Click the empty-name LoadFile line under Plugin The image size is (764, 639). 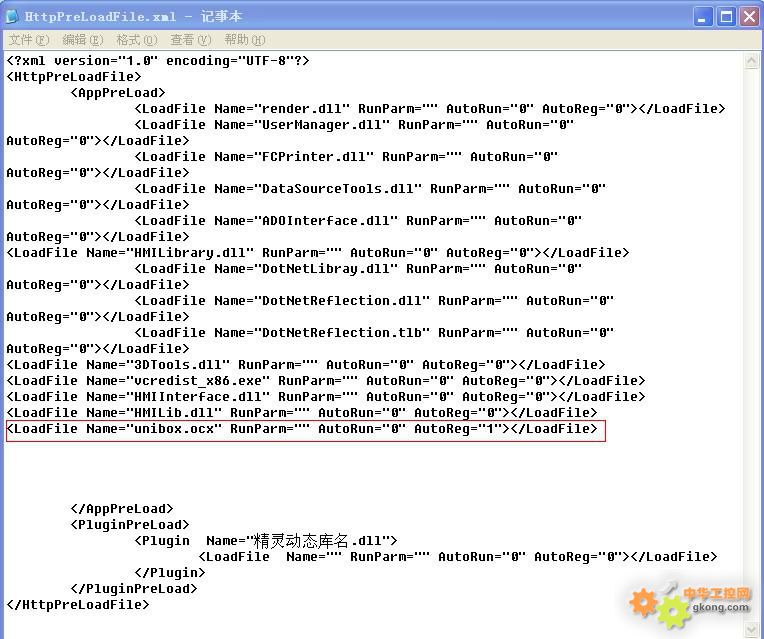pyautogui.click(x=458, y=557)
